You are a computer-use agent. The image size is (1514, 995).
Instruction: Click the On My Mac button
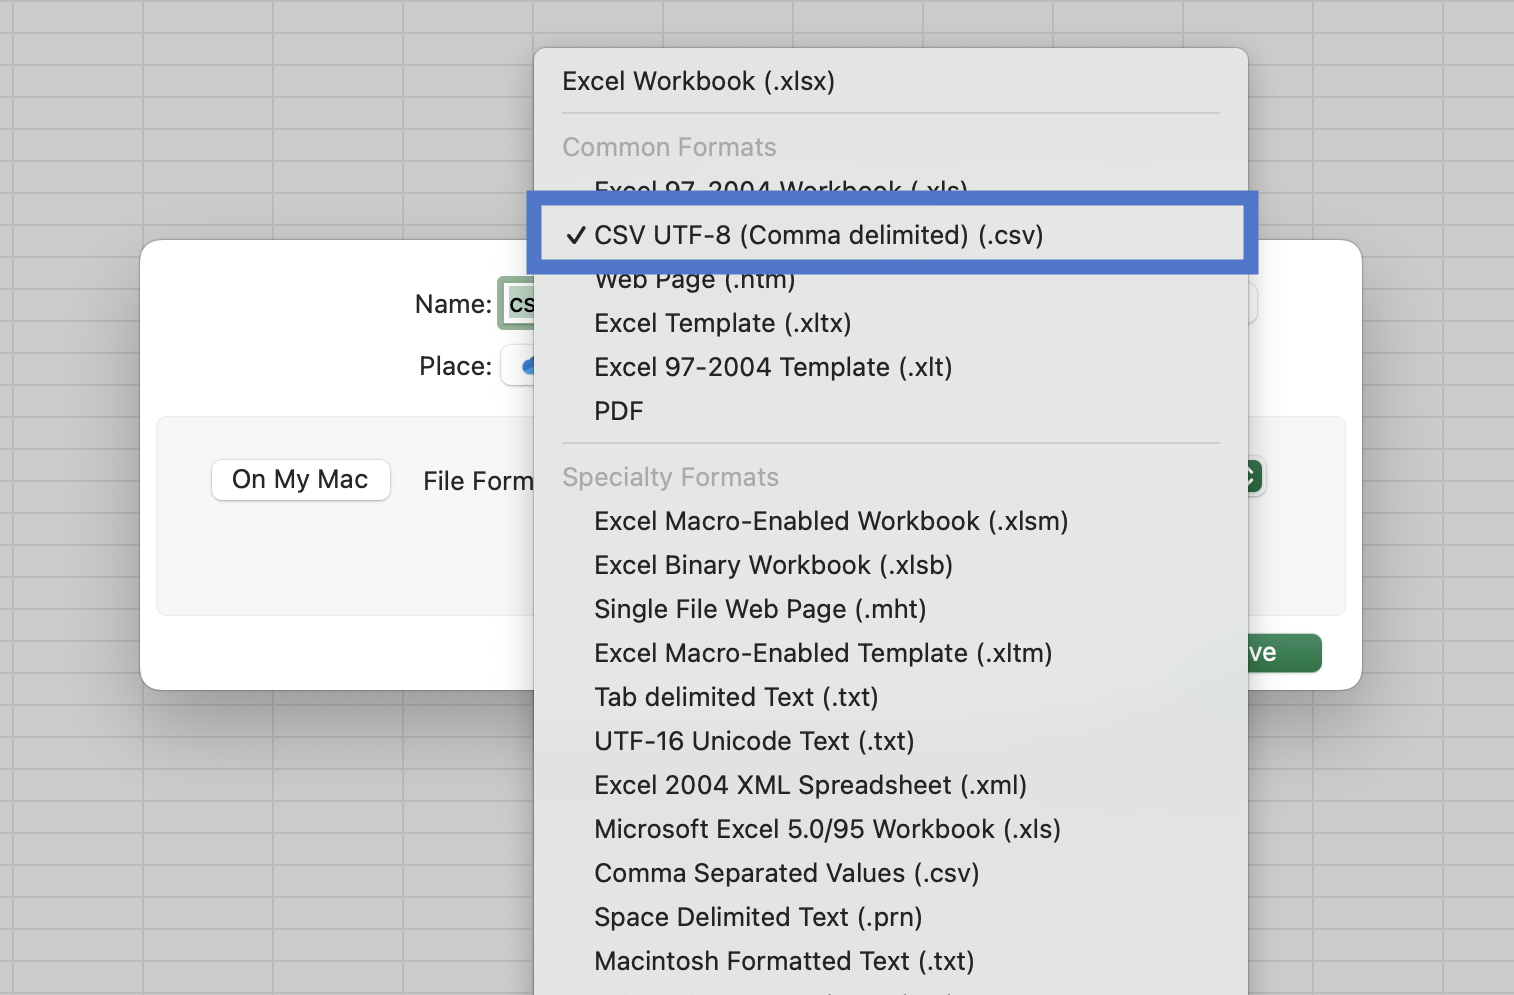click(x=300, y=480)
